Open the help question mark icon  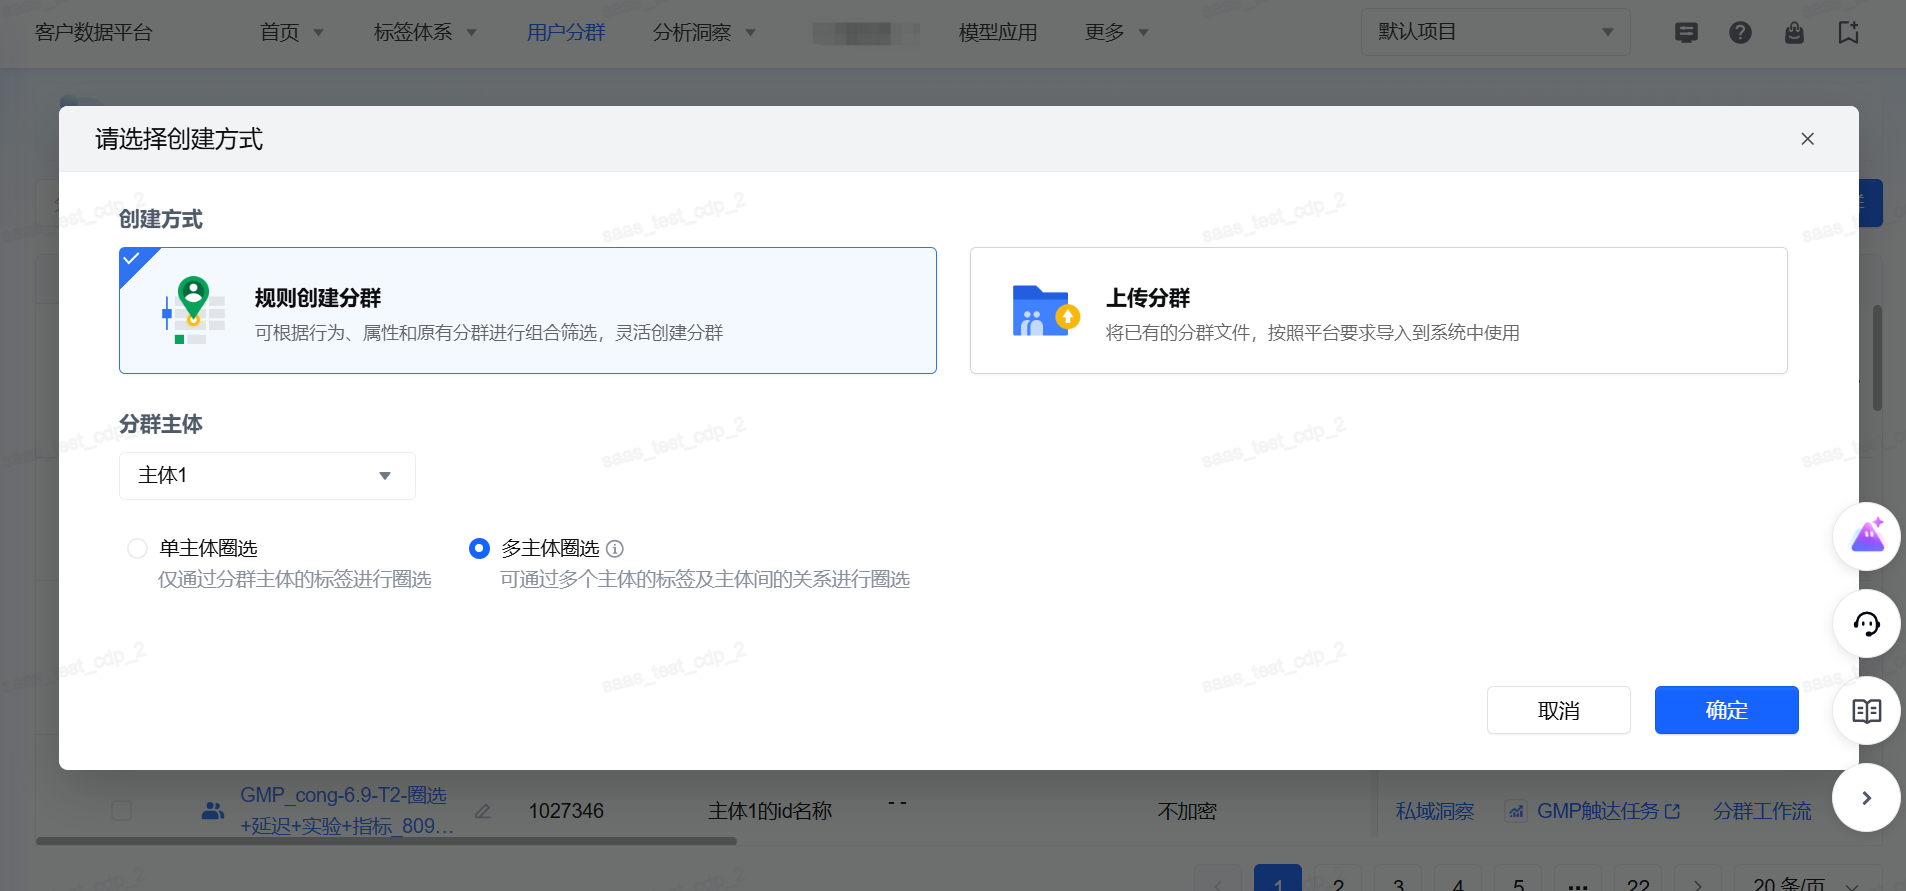1740,33
